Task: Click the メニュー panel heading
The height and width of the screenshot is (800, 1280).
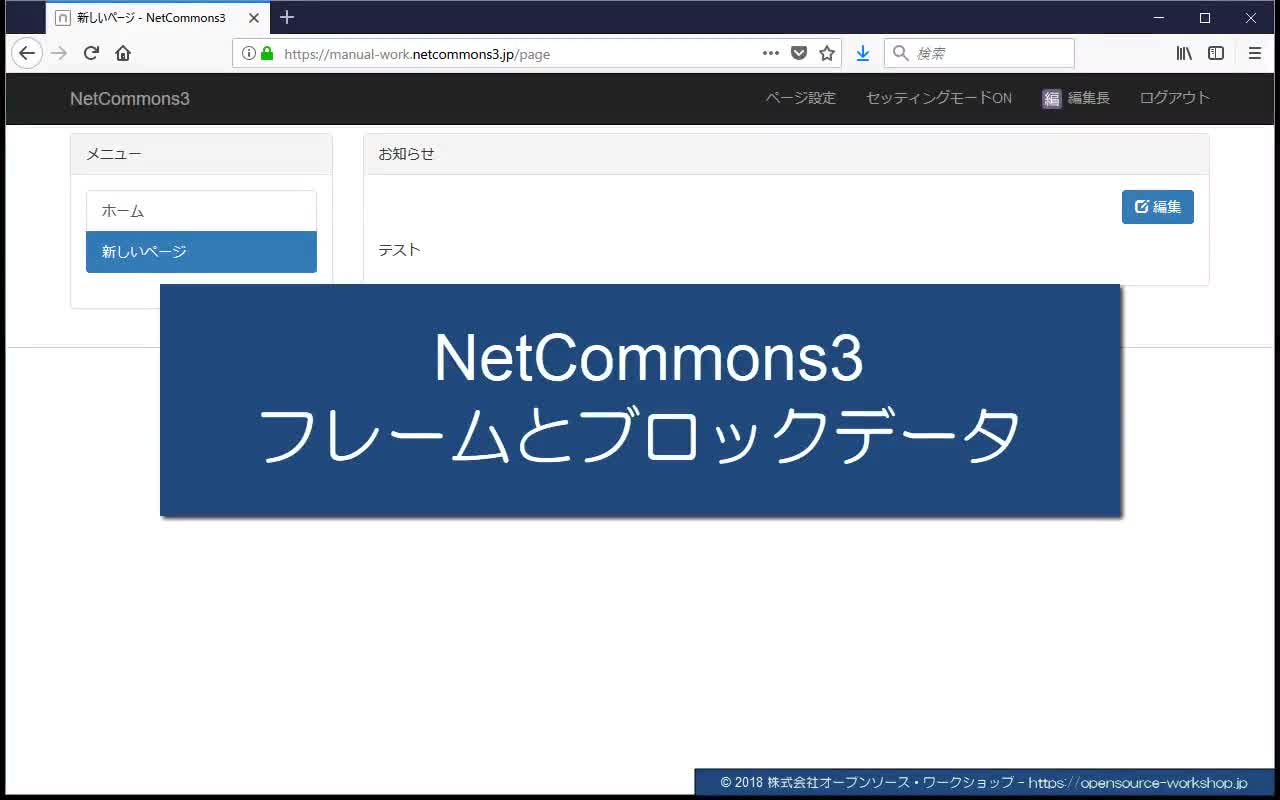Action: tap(201, 154)
